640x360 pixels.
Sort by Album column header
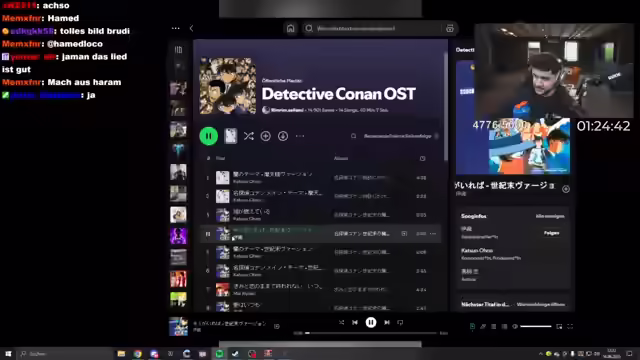pyautogui.click(x=341, y=158)
